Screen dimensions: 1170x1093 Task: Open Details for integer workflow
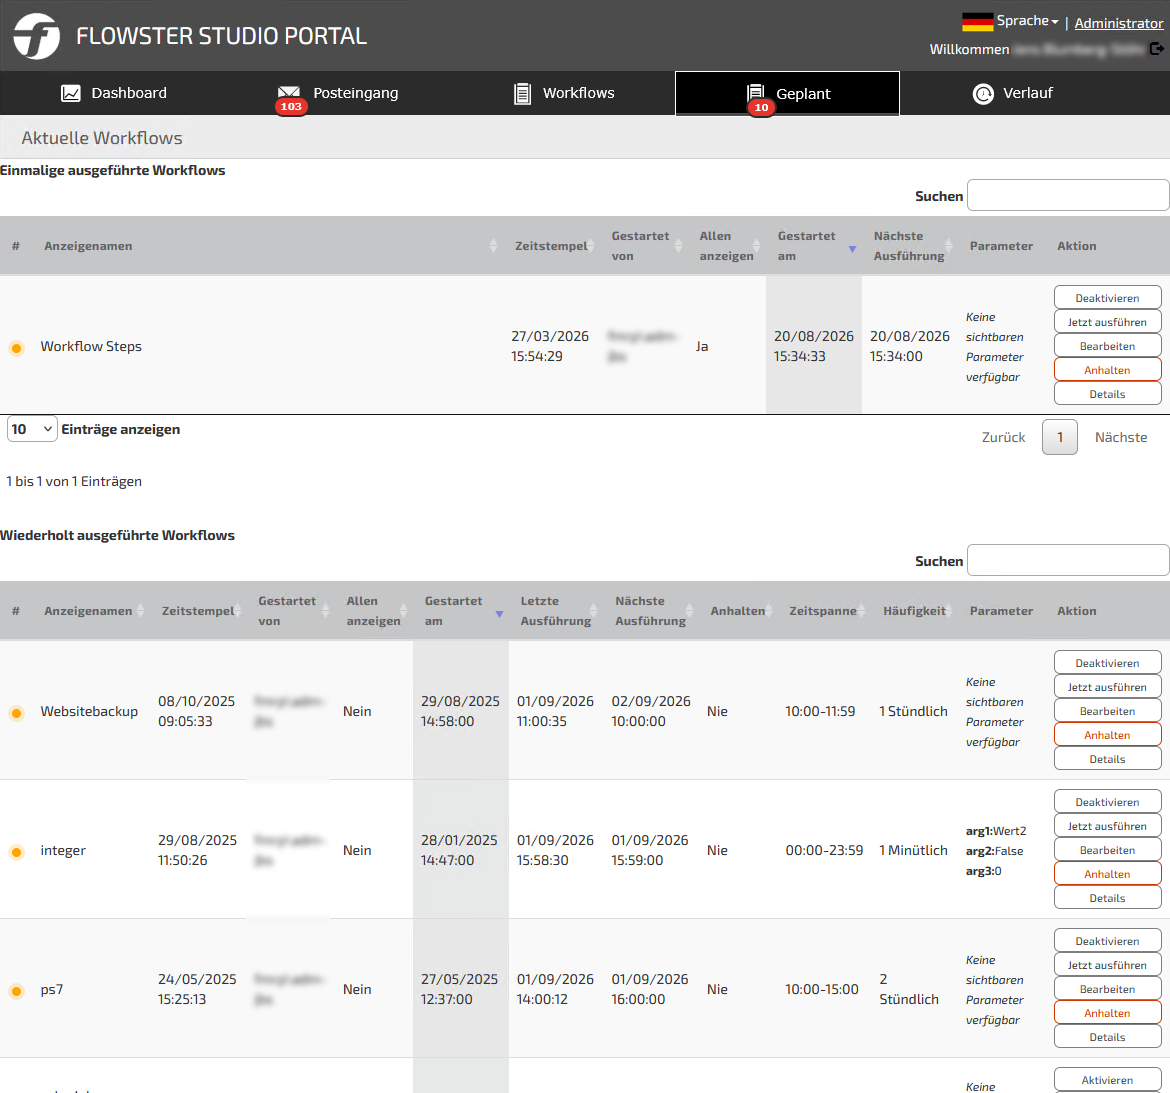pos(1107,897)
